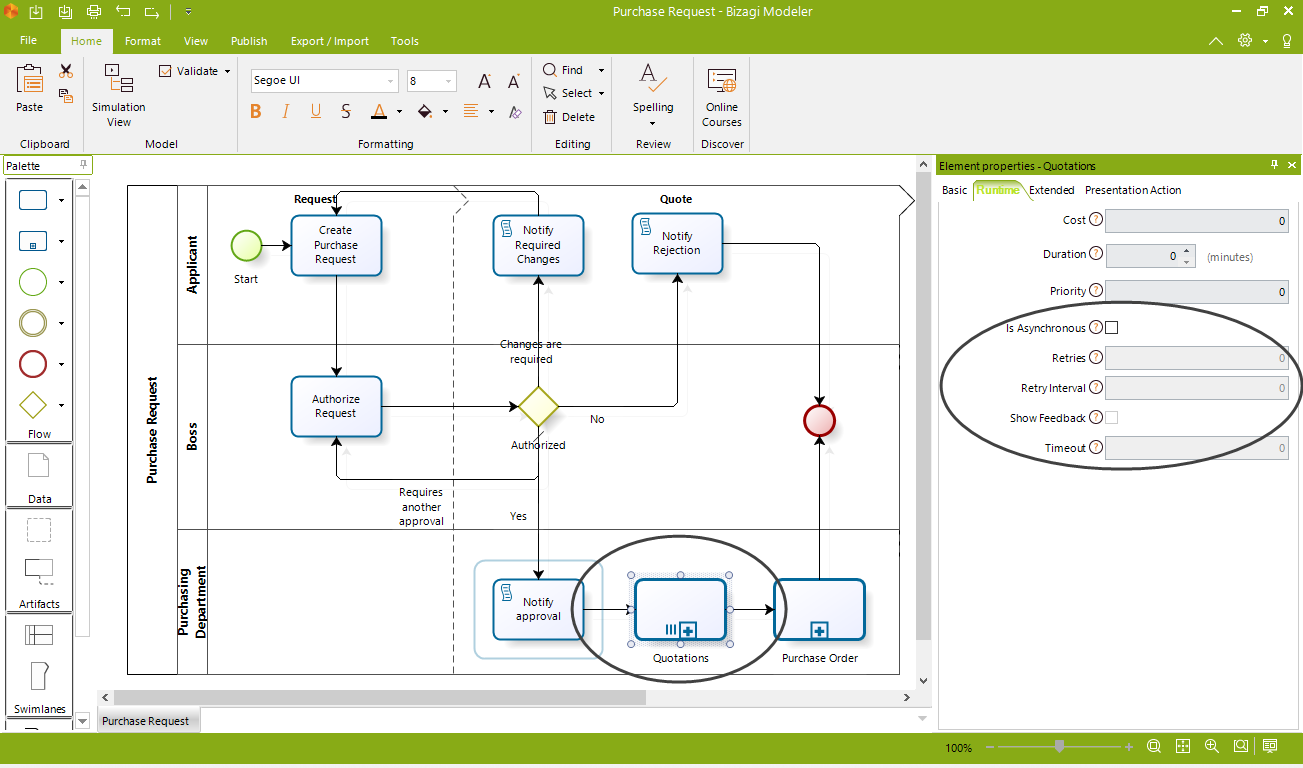Viewport: 1303px width, 768px height.
Task: Open text alignment dropdown arrow
Action: pos(491,112)
